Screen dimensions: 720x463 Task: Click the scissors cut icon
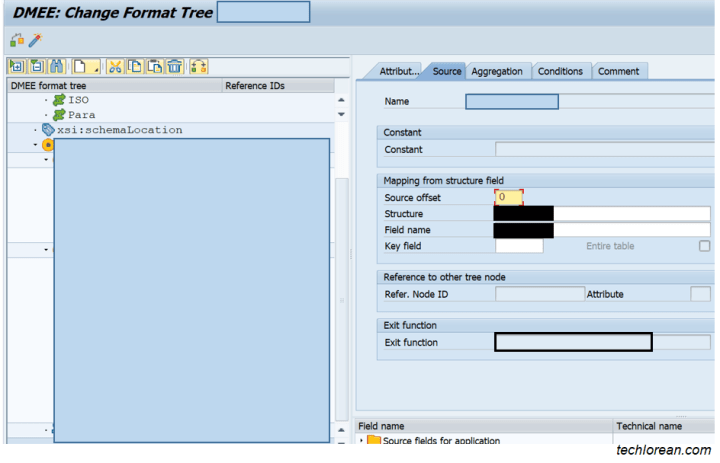click(115, 67)
